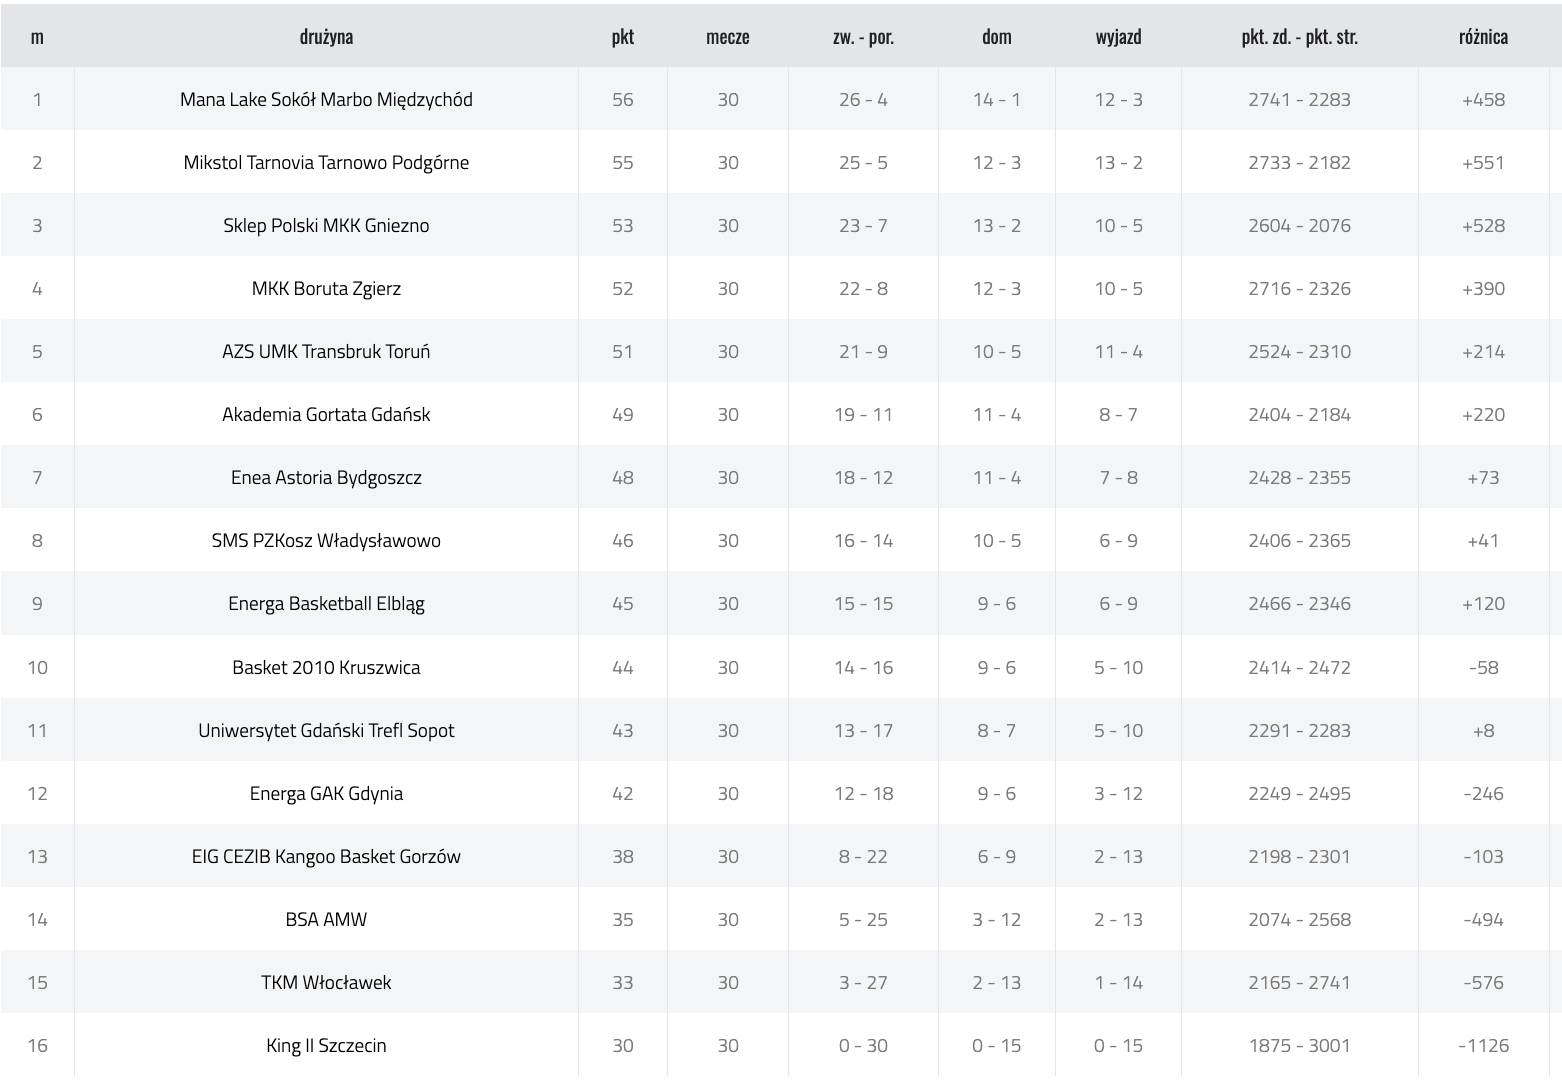Viewport: 1562px width, 1092px height.
Task: Open King II Szczecin team
Action: (326, 1046)
